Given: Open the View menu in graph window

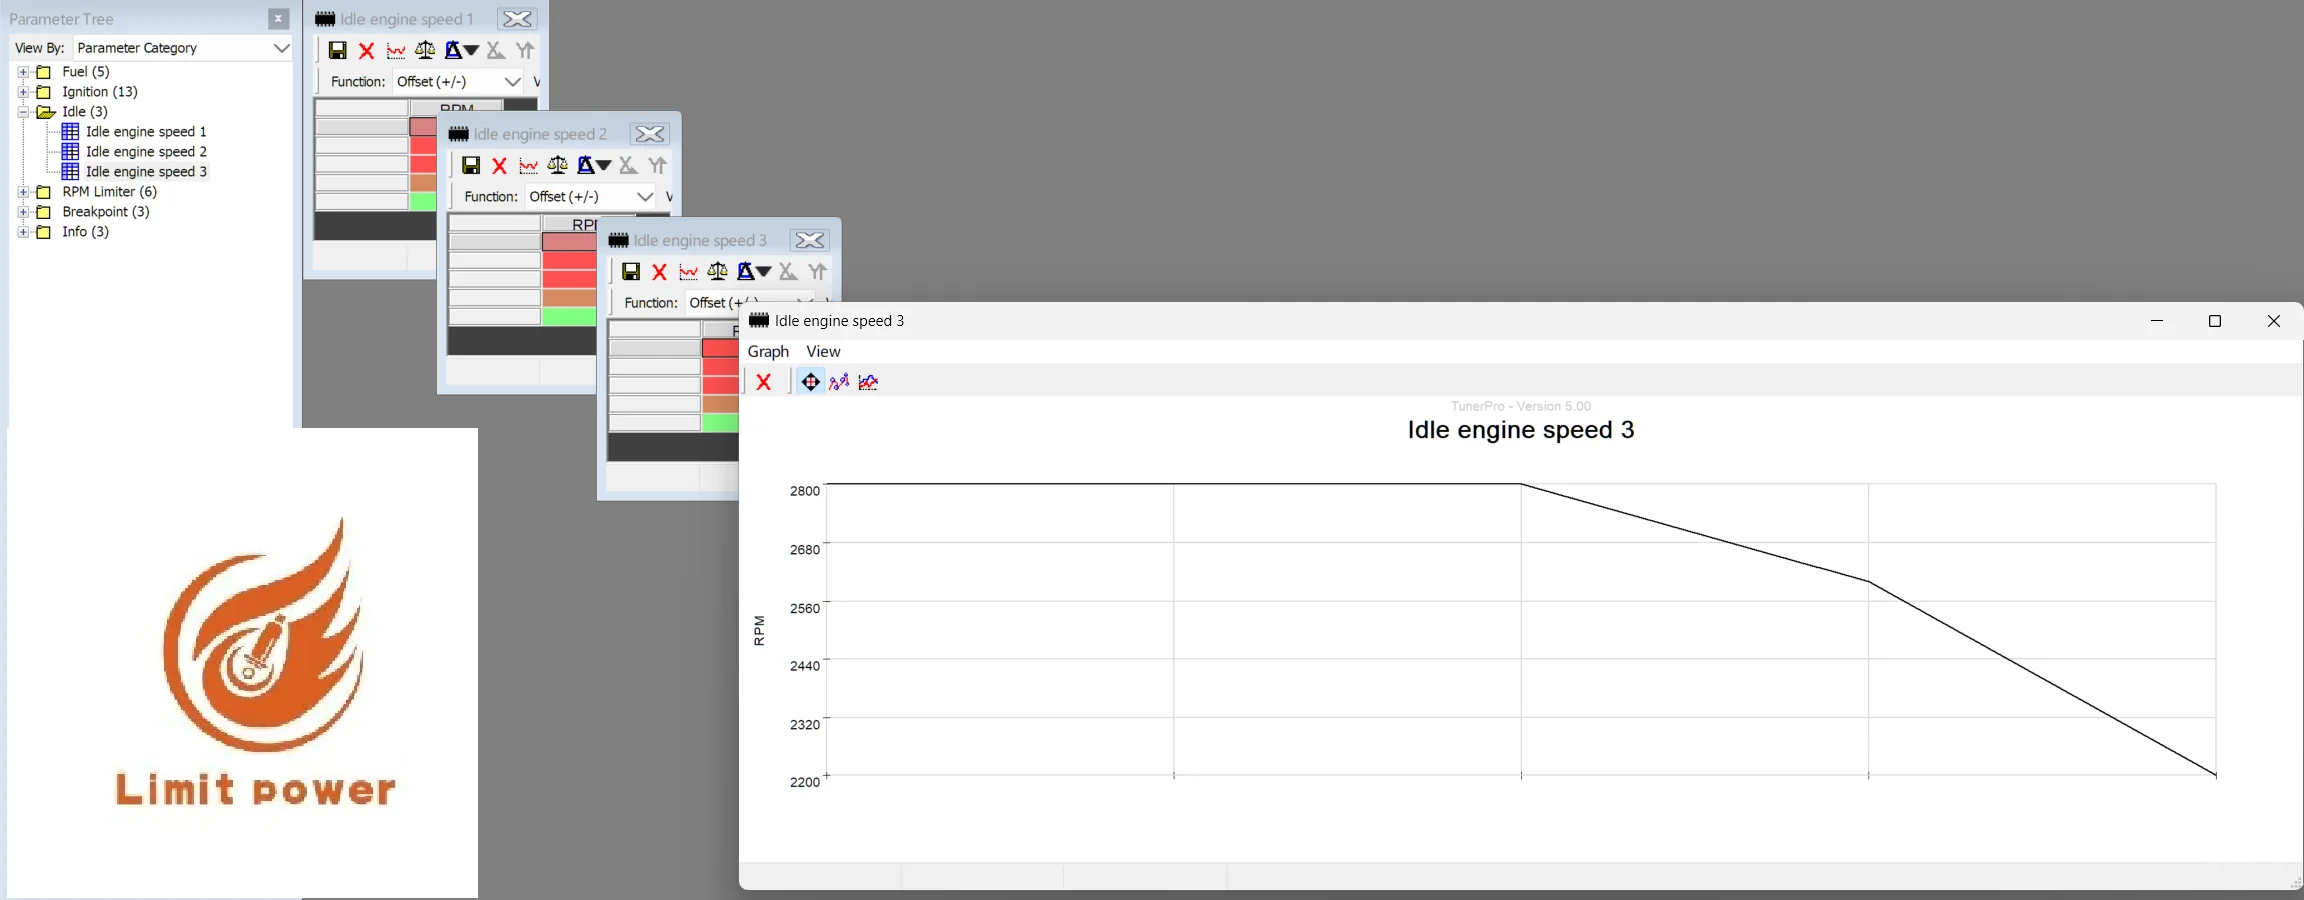Looking at the screenshot, I should (823, 351).
